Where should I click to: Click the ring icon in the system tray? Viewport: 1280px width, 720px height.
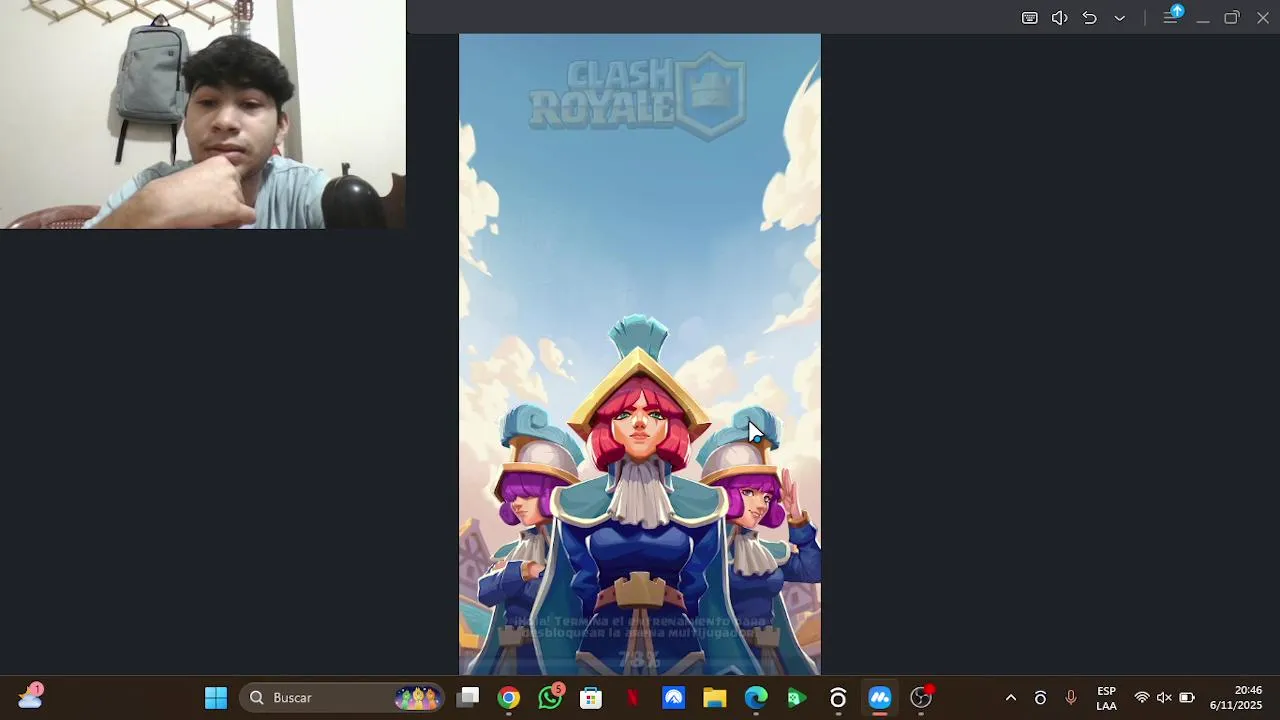click(x=1040, y=698)
